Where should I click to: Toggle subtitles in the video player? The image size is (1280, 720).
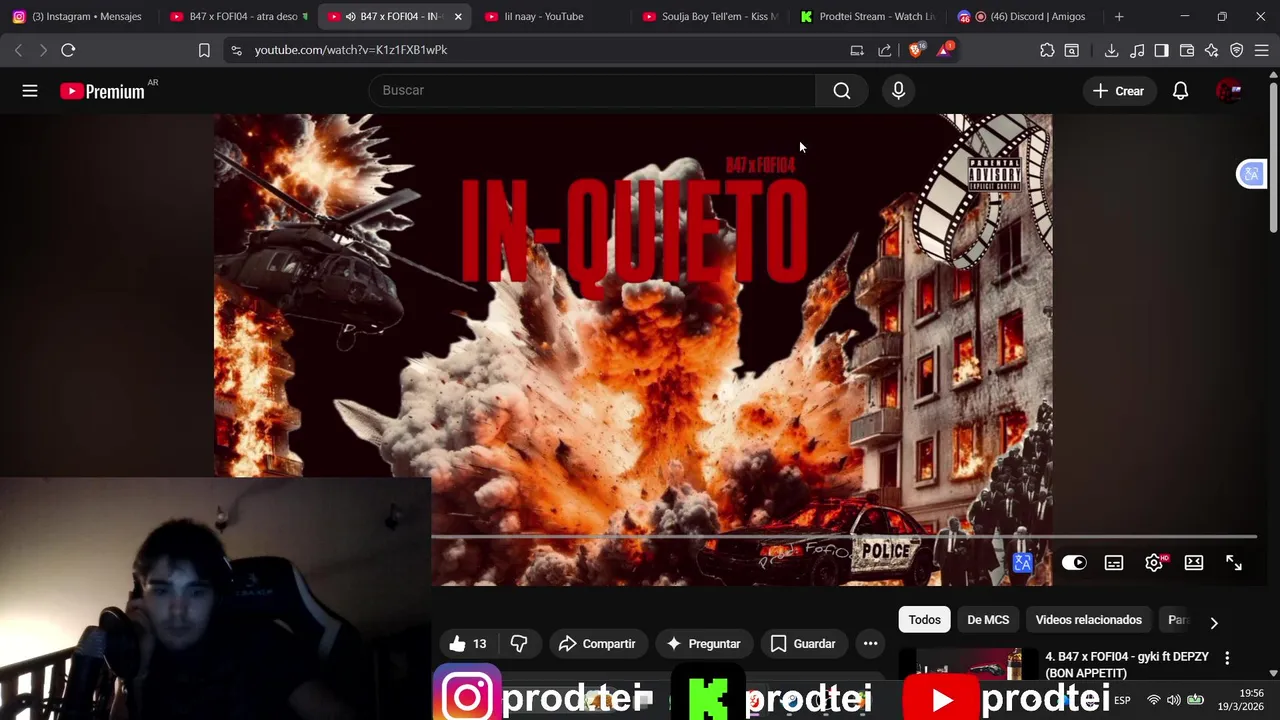[x=1114, y=563]
